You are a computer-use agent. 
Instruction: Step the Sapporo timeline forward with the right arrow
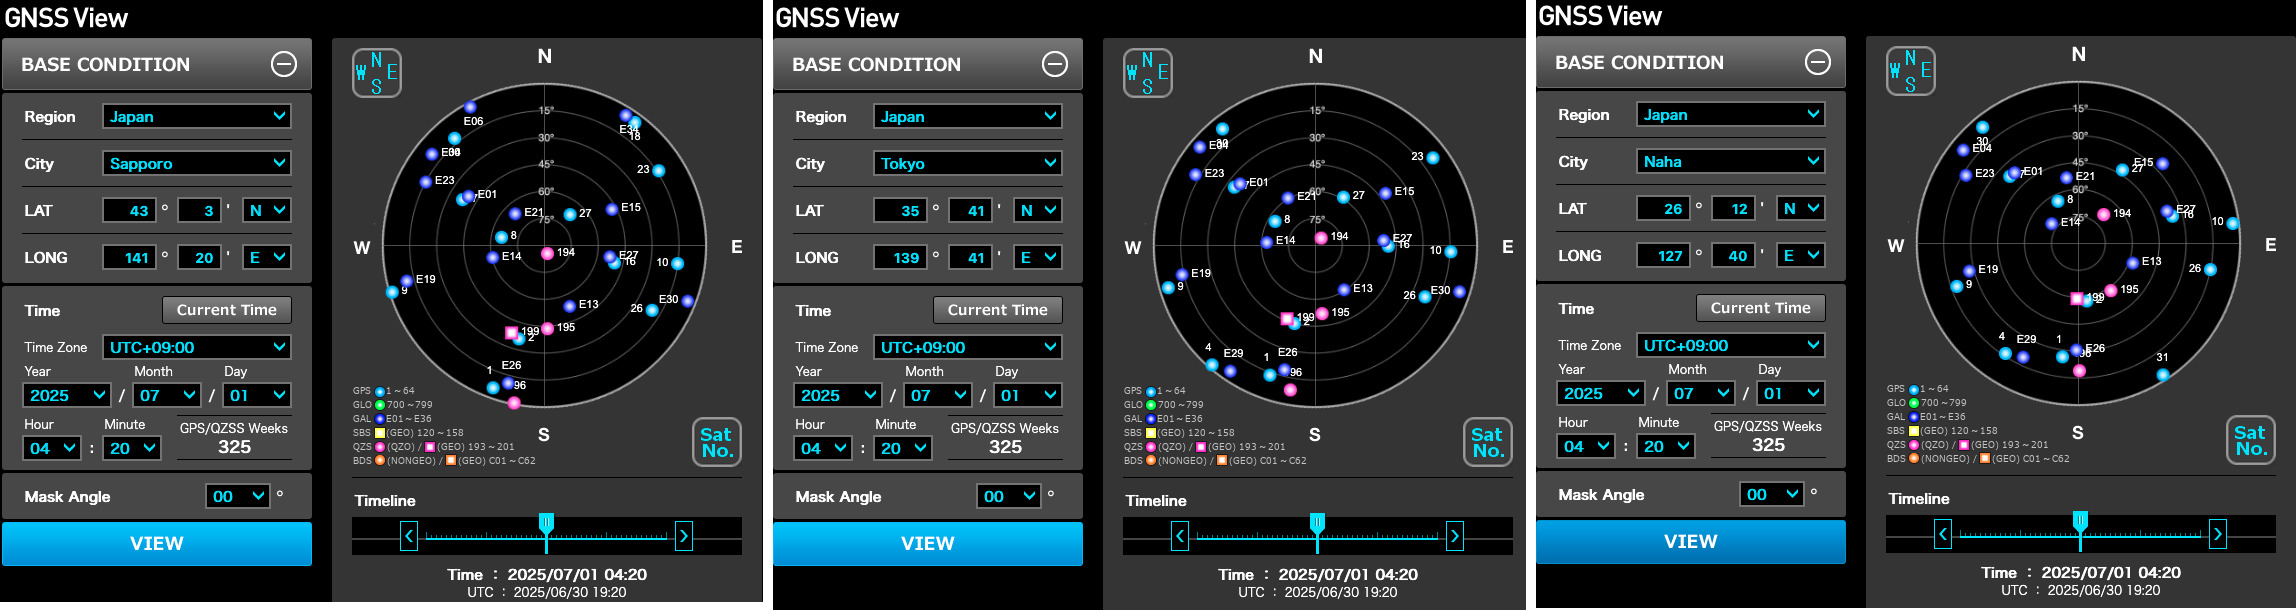click(684, 536)
